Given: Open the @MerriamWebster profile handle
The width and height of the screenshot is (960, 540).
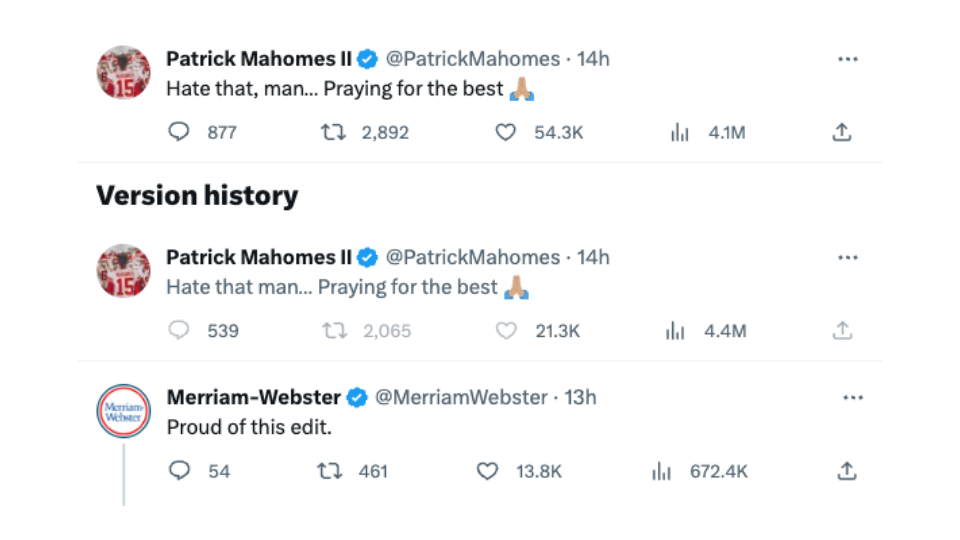Looking at the screenshot, I should (461, 398).
